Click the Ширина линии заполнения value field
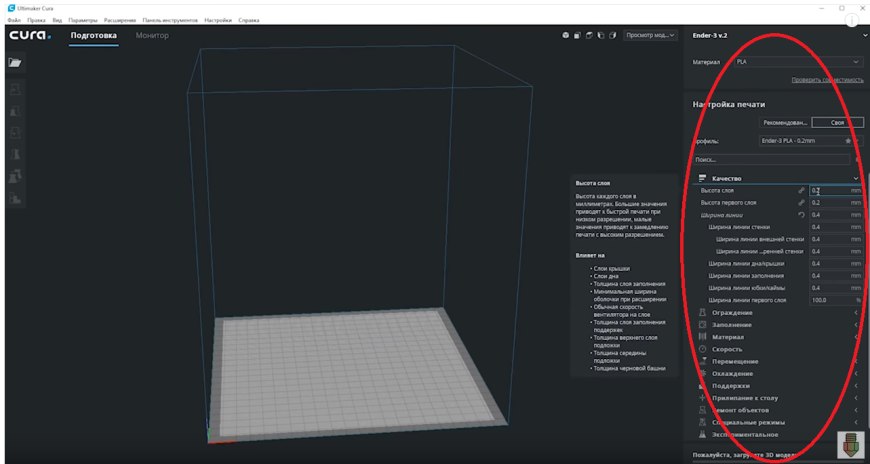The width and height of the screenshot is (870, 464). pos(836,276)
